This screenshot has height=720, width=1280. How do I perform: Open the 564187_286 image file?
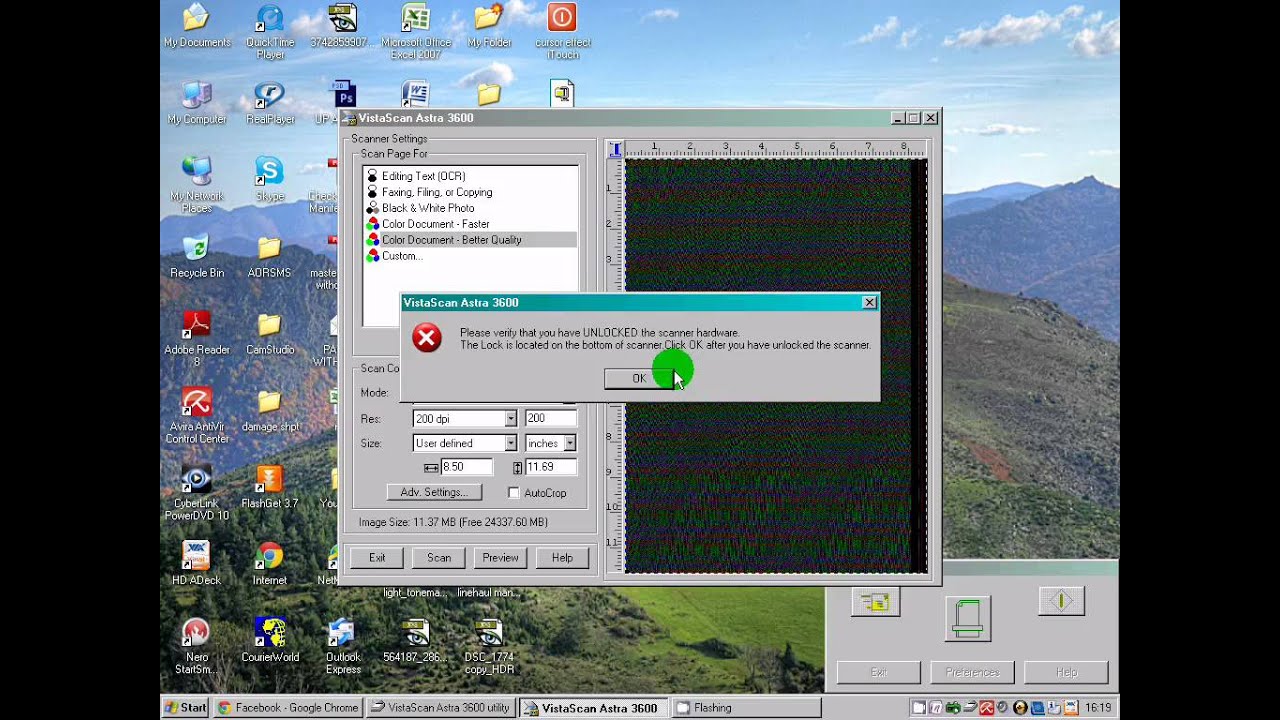tap(416, 641)
